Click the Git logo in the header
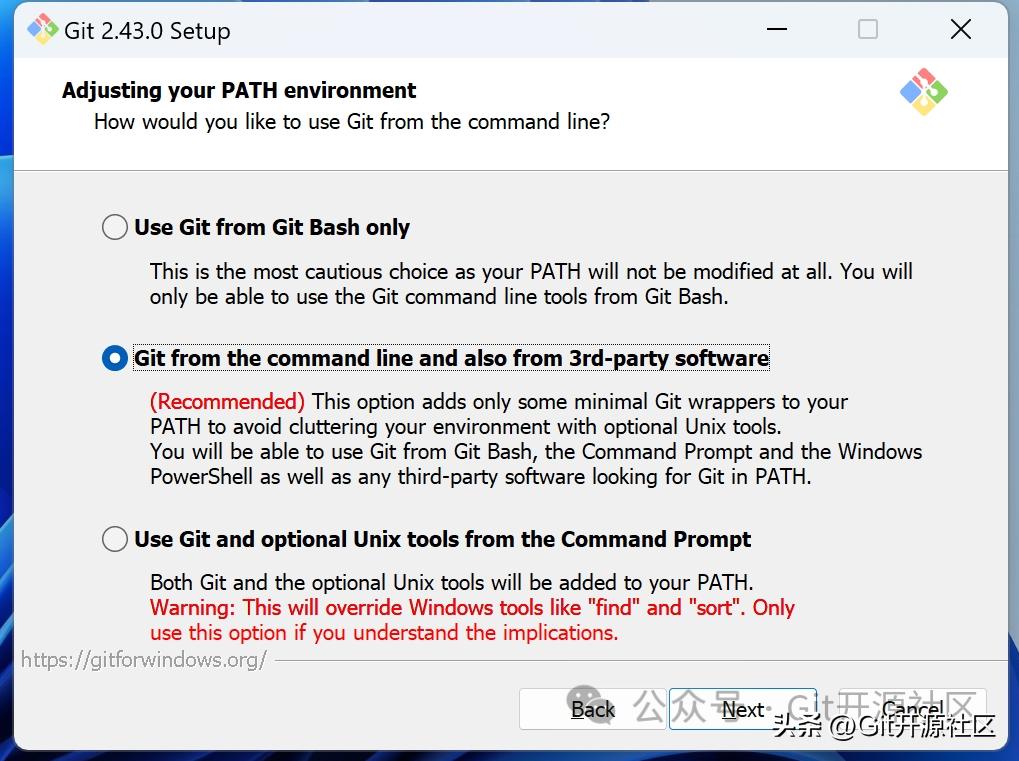The image size is (1019, 761). point(923,92)
